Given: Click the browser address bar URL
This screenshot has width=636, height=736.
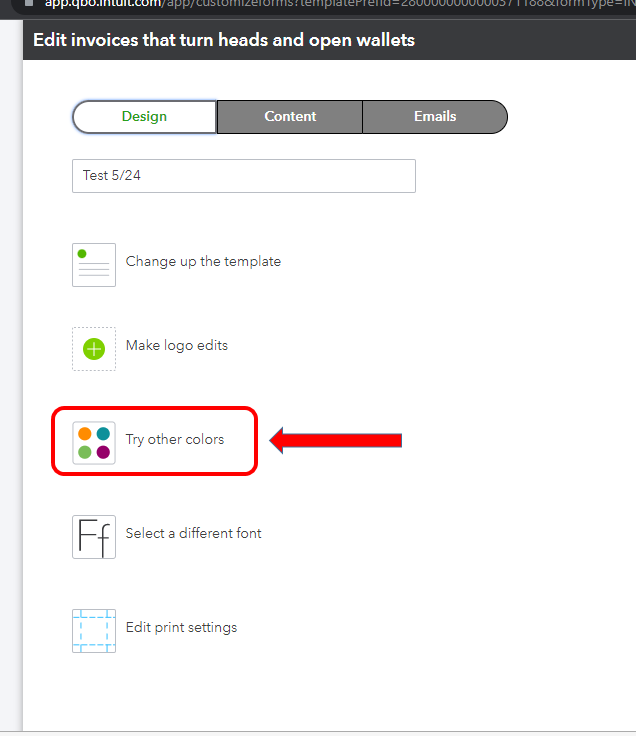Looking at the screenshot, I should click(340, 4).
